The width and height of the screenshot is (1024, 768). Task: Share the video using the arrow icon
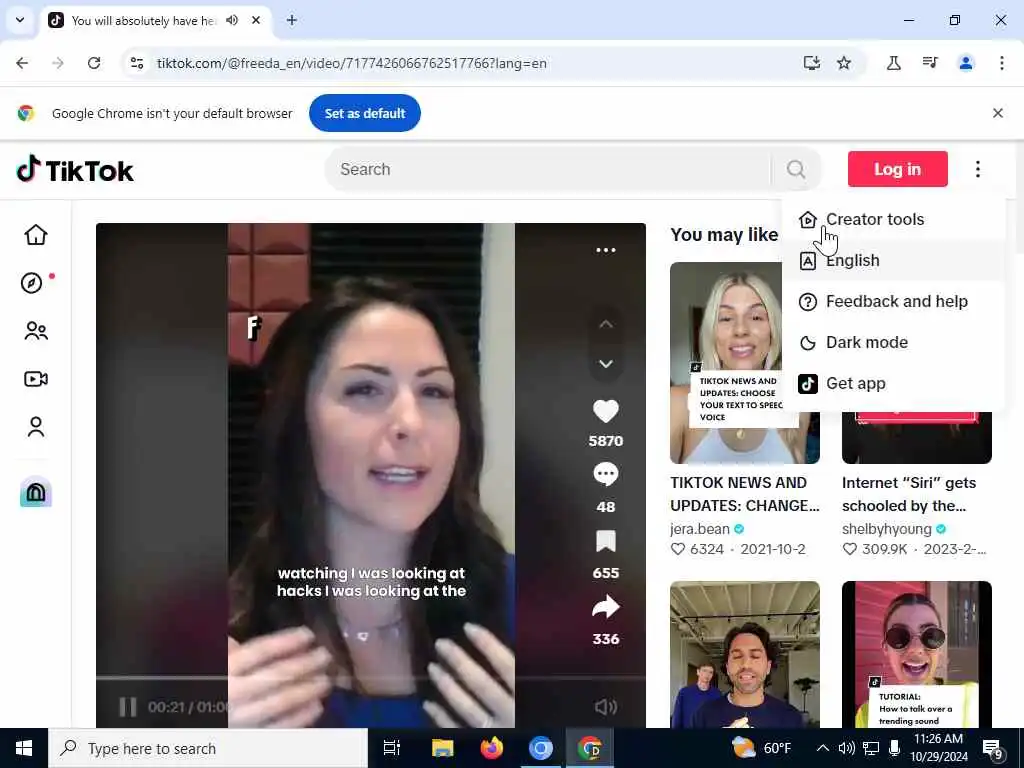[x=605, y=607]
